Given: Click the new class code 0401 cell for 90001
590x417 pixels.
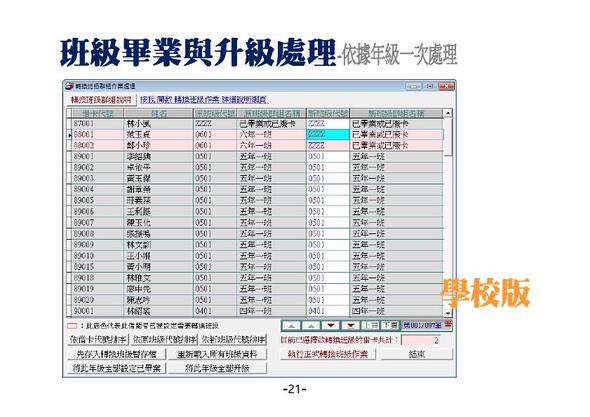Looking at the screenshot, I should 328,311.
